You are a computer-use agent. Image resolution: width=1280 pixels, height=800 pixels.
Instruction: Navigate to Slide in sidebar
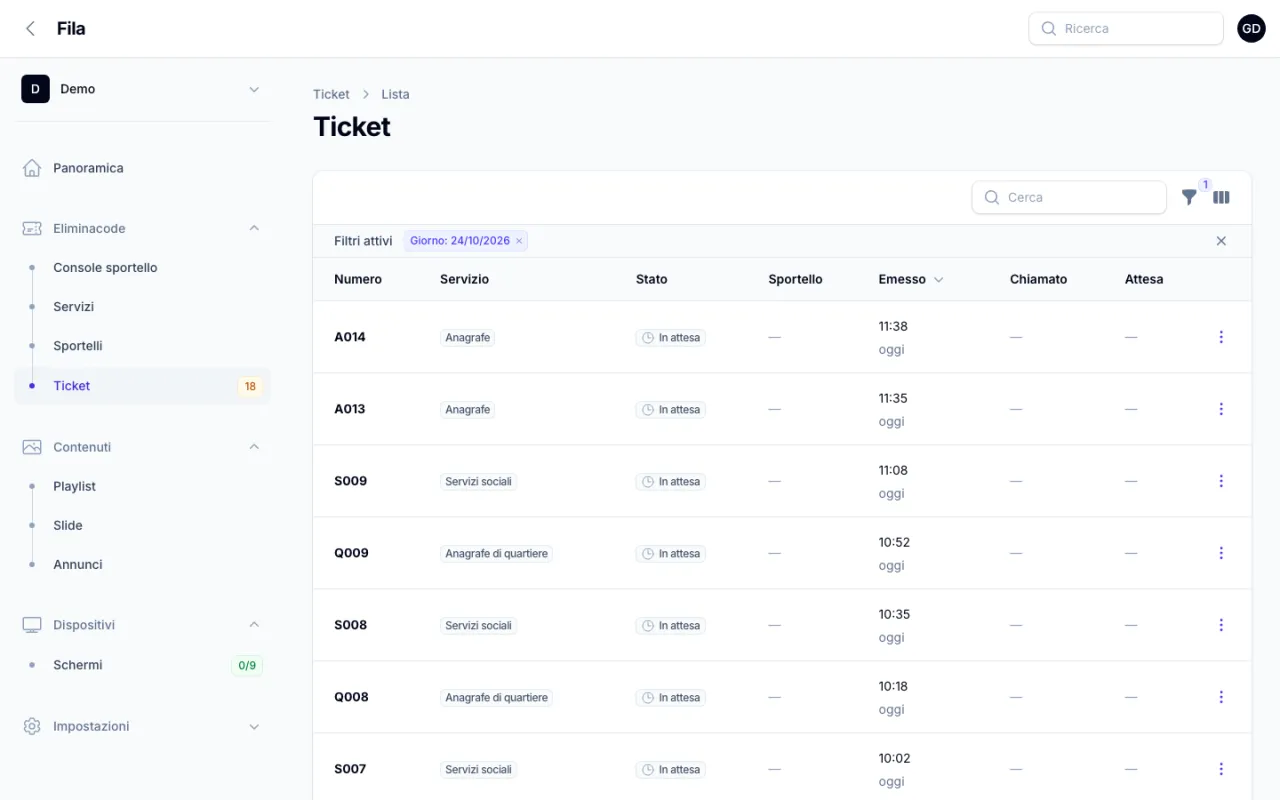(x=142, y=525)
